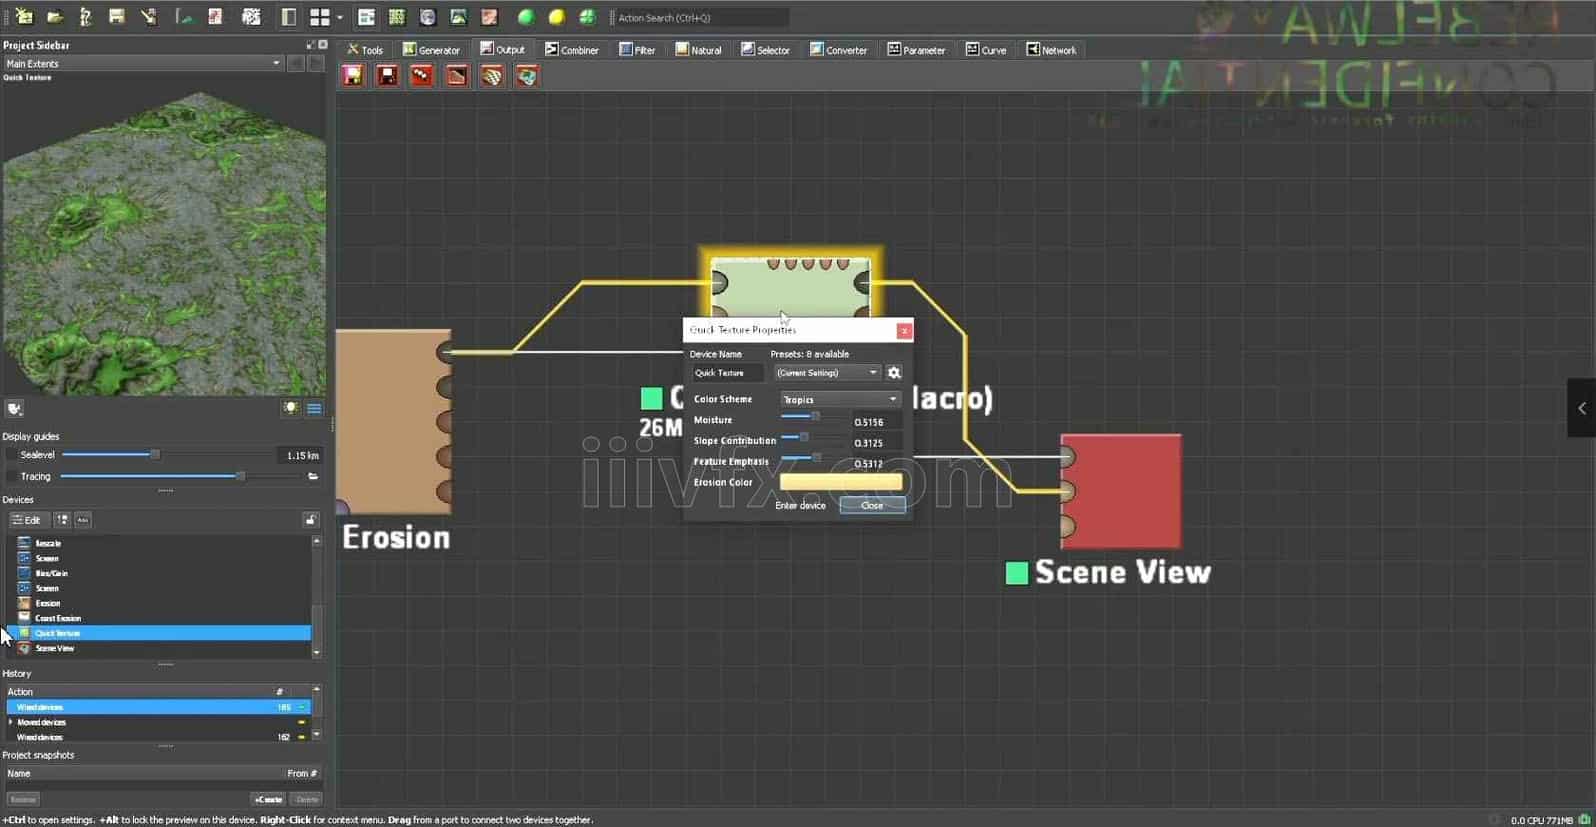Switch to the Network device tab
The width and height of the screenshot is (1596, 827).
1051,49
